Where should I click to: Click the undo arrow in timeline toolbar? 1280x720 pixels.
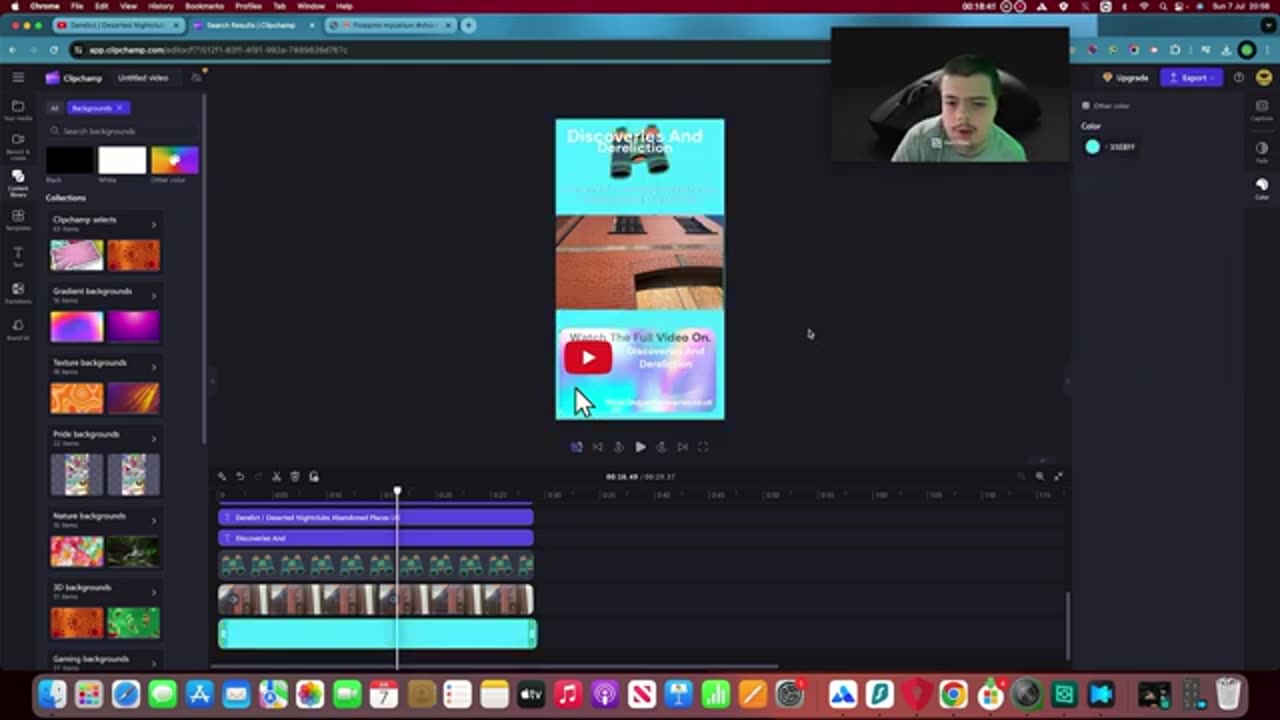click(240, 477)
